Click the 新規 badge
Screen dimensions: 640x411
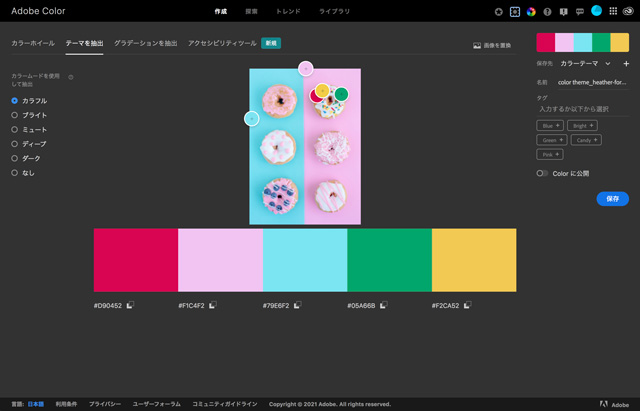tap(271, 43)
